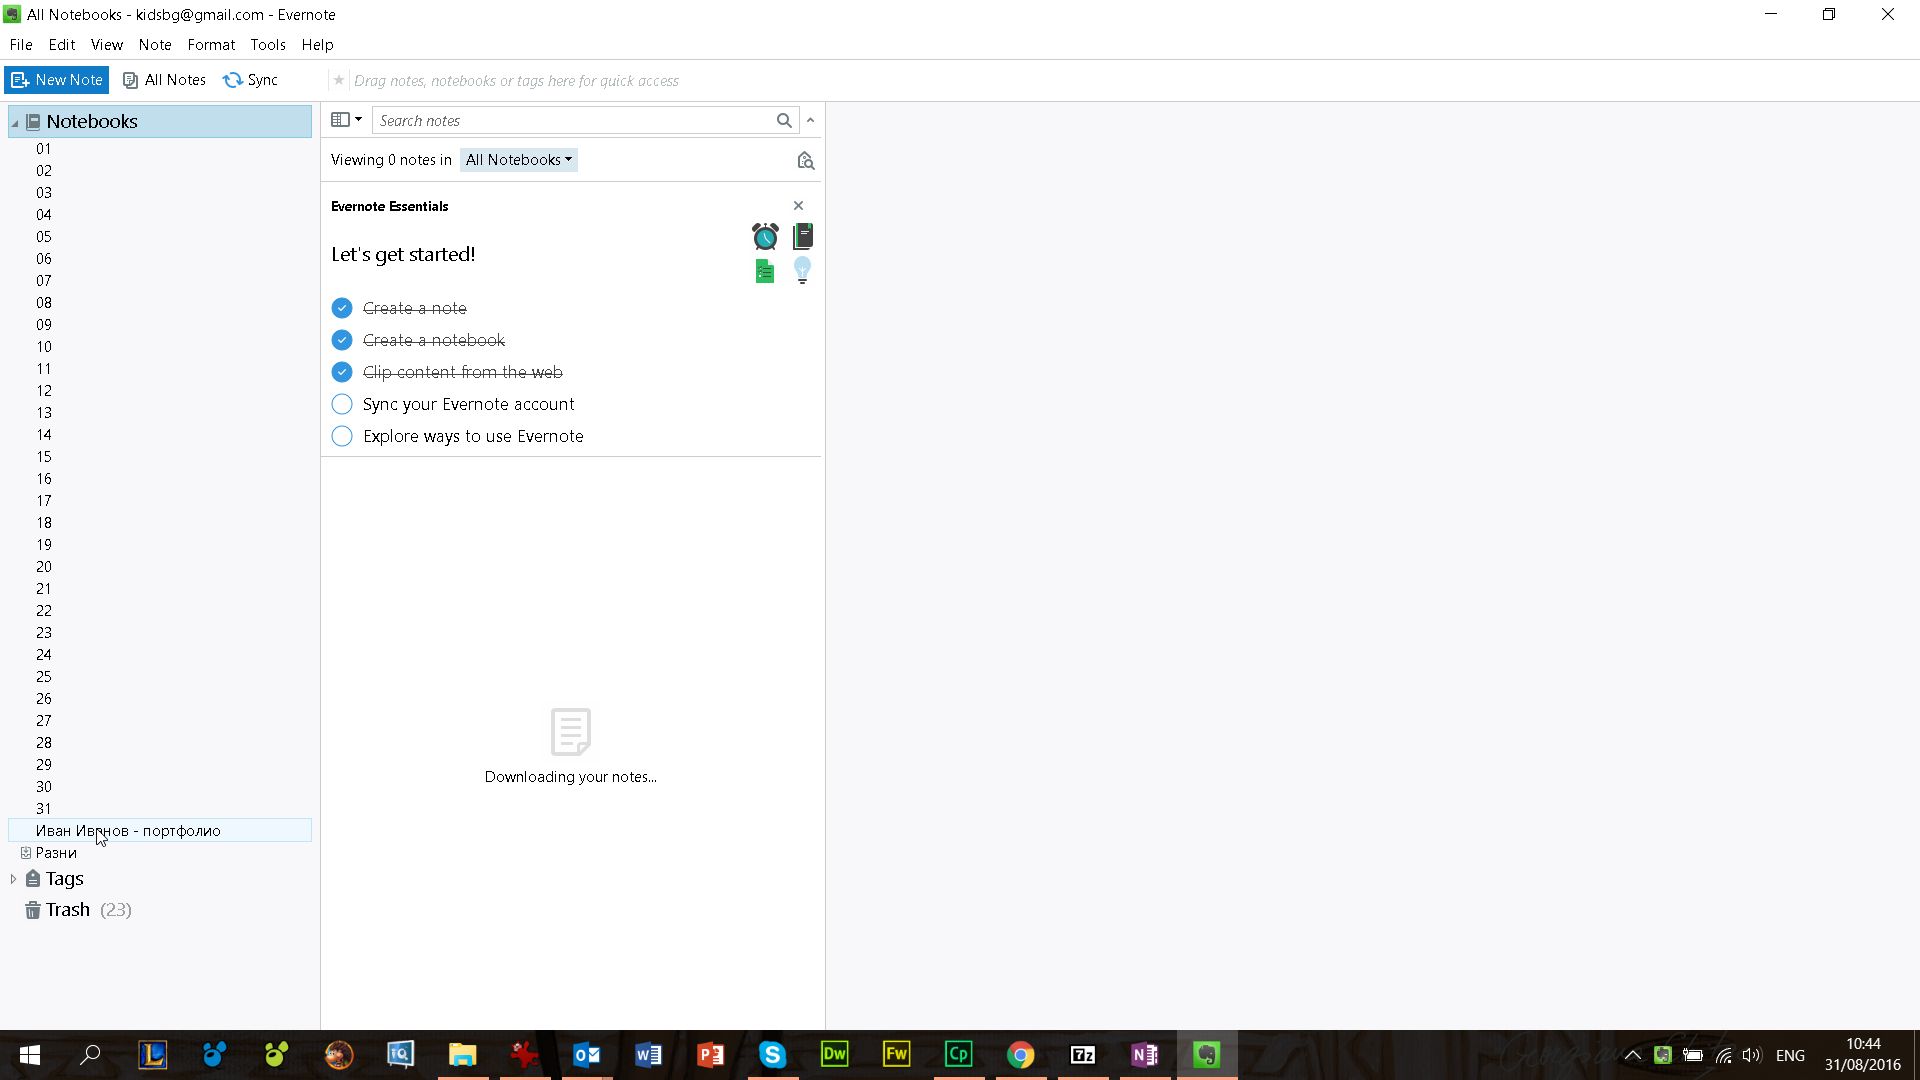Click the Trash can icon
Viewport: 1920px width, 1080px height.
tap(33, 910)
